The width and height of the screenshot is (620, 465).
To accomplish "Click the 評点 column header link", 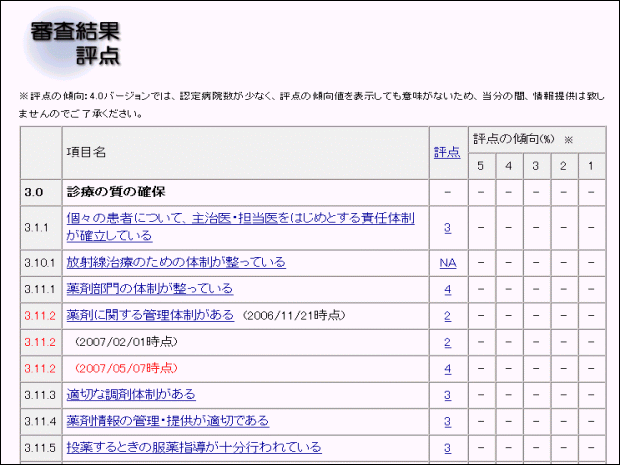I will tap(447, 152).
